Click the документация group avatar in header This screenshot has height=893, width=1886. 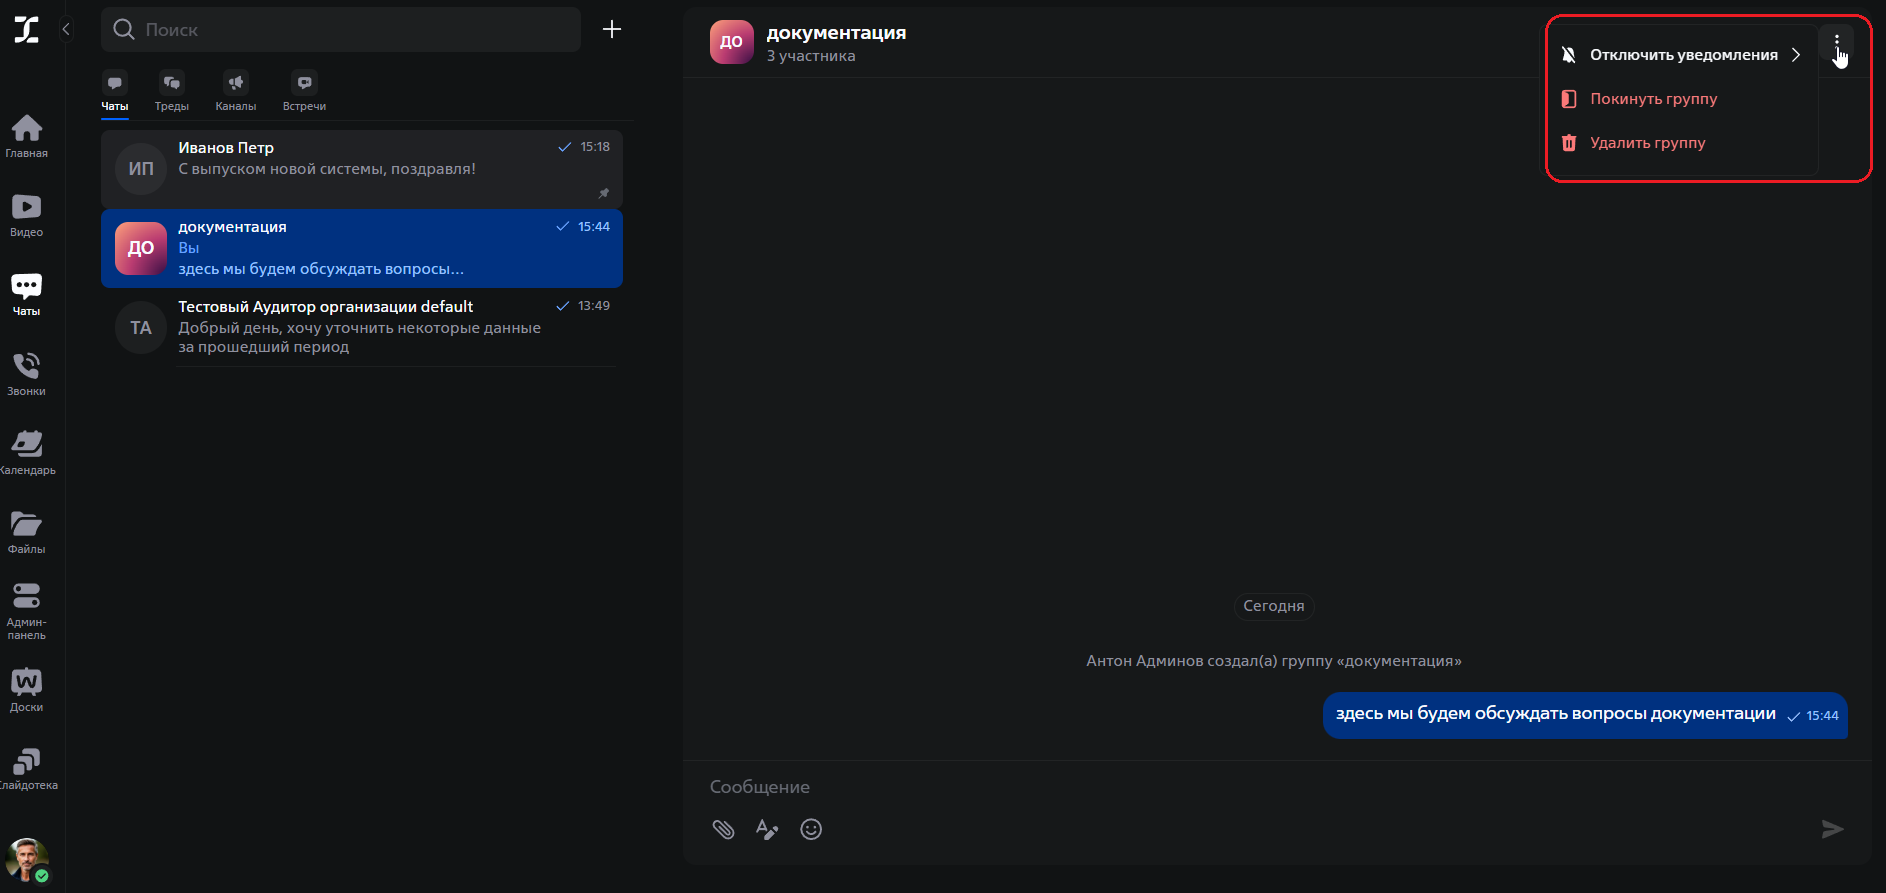pos(732,42)
